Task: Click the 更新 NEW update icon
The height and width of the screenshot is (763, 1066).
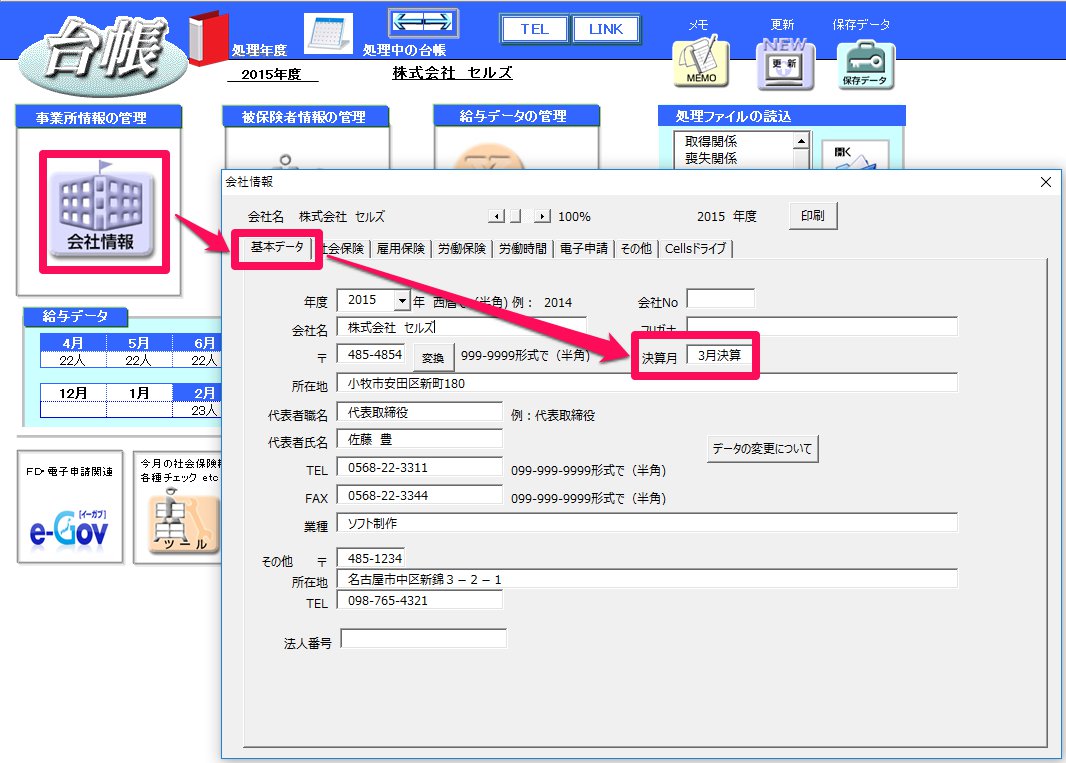Action: [x=785, y=65]
